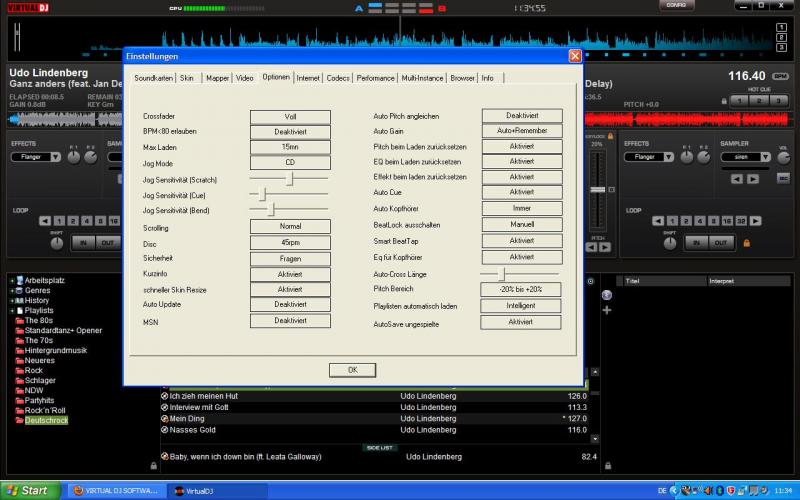Image resolution: width=800 pixels, height=500 pixels.
Task: Open the right deck Flanger effect dropdown
Action: click(x=668, y=157)
